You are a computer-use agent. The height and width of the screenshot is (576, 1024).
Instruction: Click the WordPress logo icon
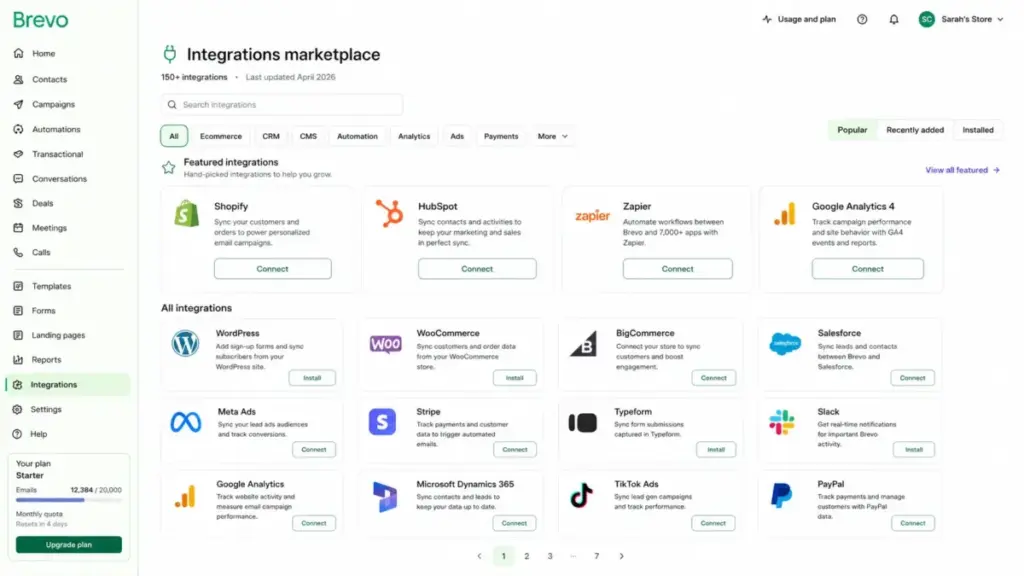point(185,344)
